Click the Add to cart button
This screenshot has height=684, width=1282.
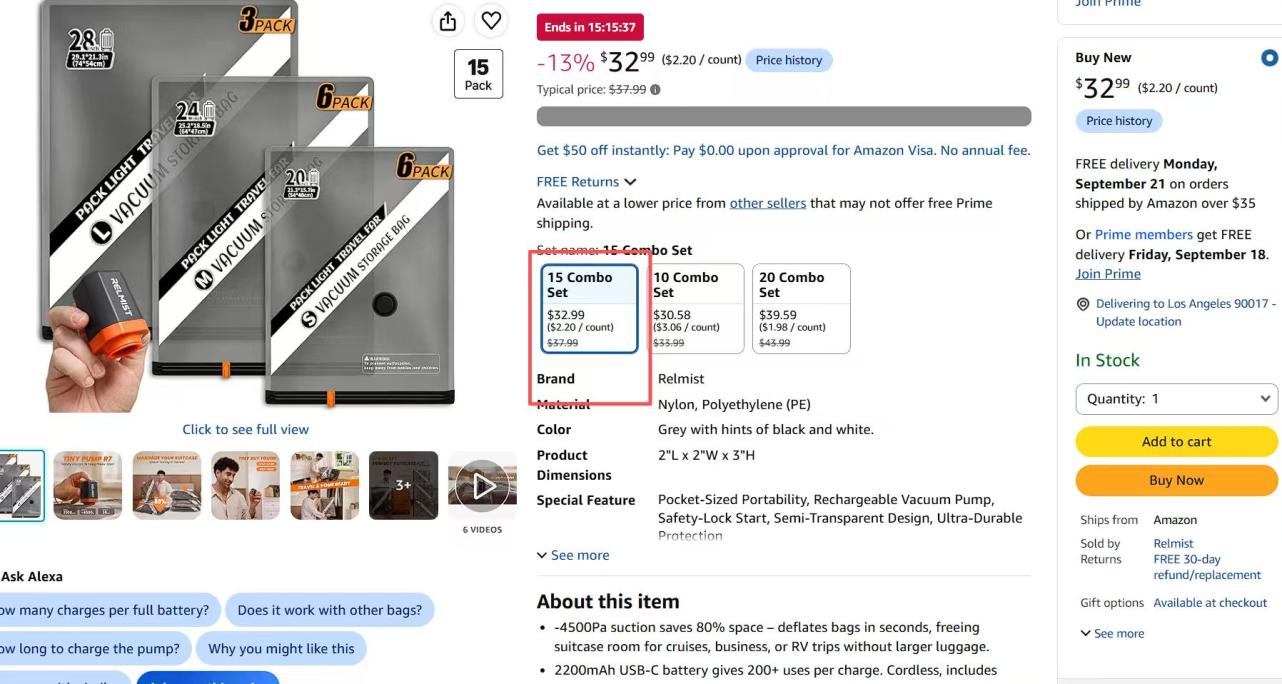[1176, 441]
